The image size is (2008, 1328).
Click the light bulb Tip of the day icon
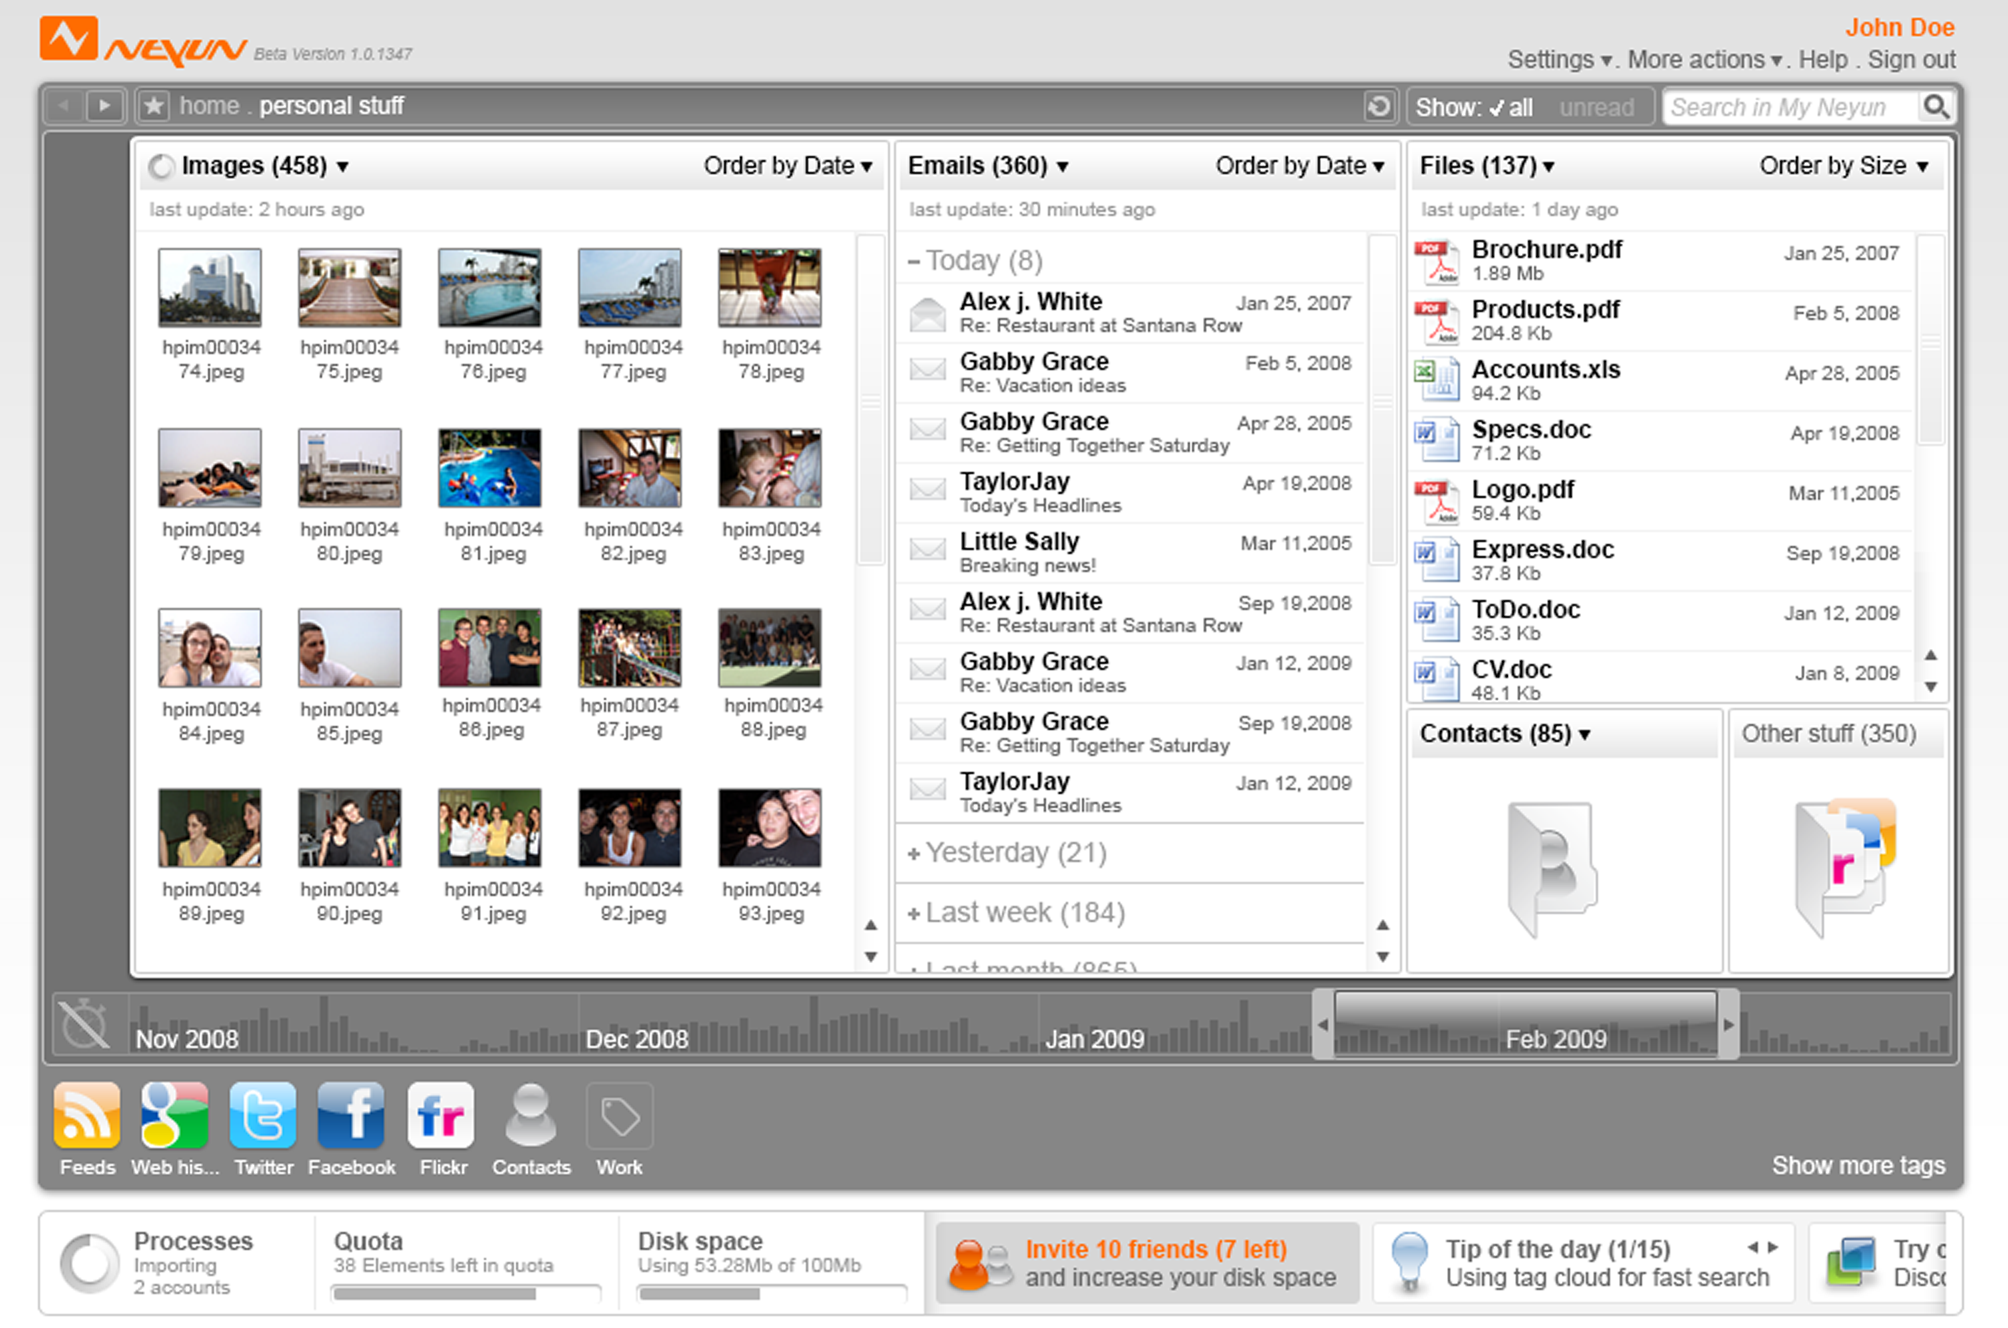coord(1409,1262)
